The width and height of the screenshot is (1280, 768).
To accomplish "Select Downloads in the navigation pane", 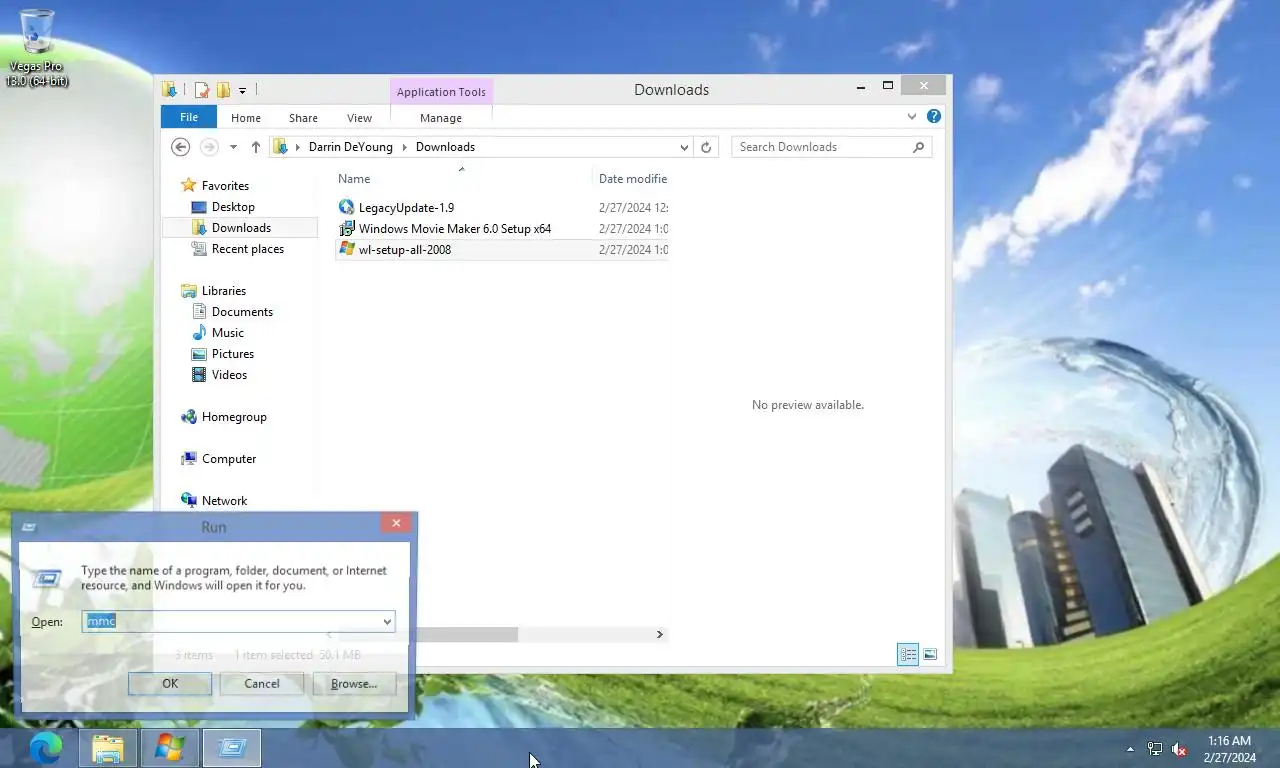I will pos(240,228).
